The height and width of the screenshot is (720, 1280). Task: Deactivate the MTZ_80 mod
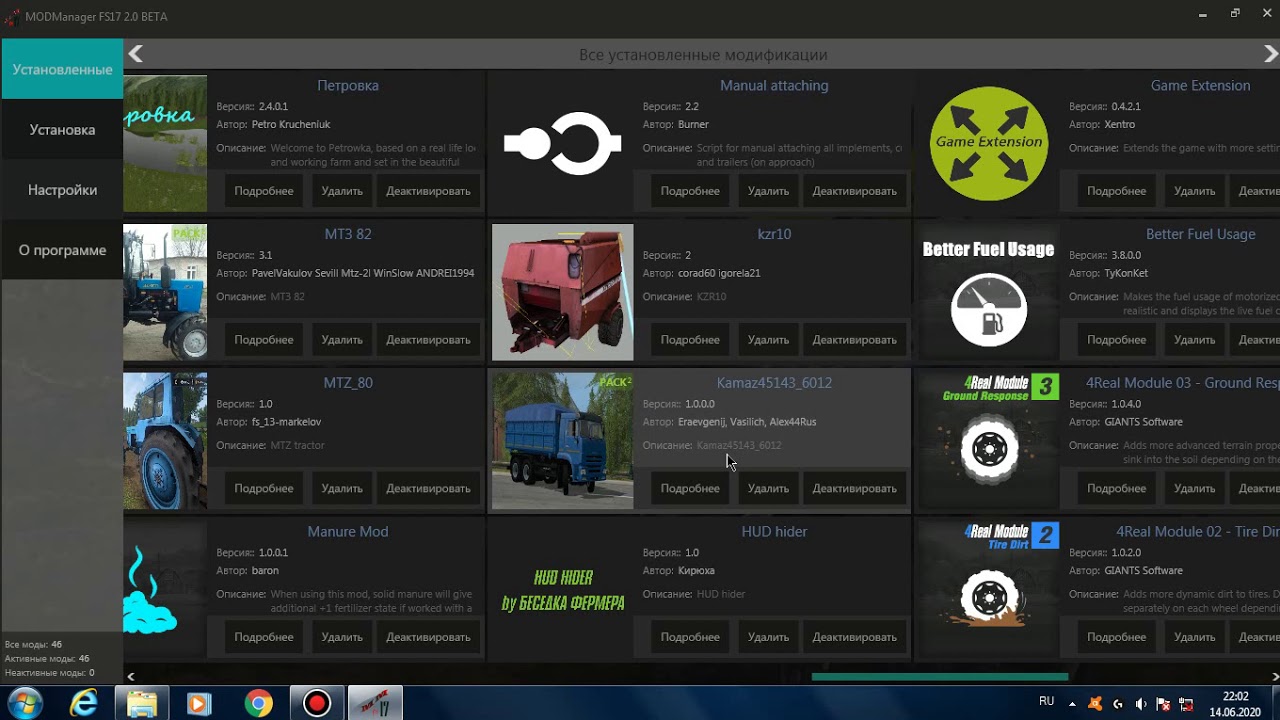pos(428,489)
